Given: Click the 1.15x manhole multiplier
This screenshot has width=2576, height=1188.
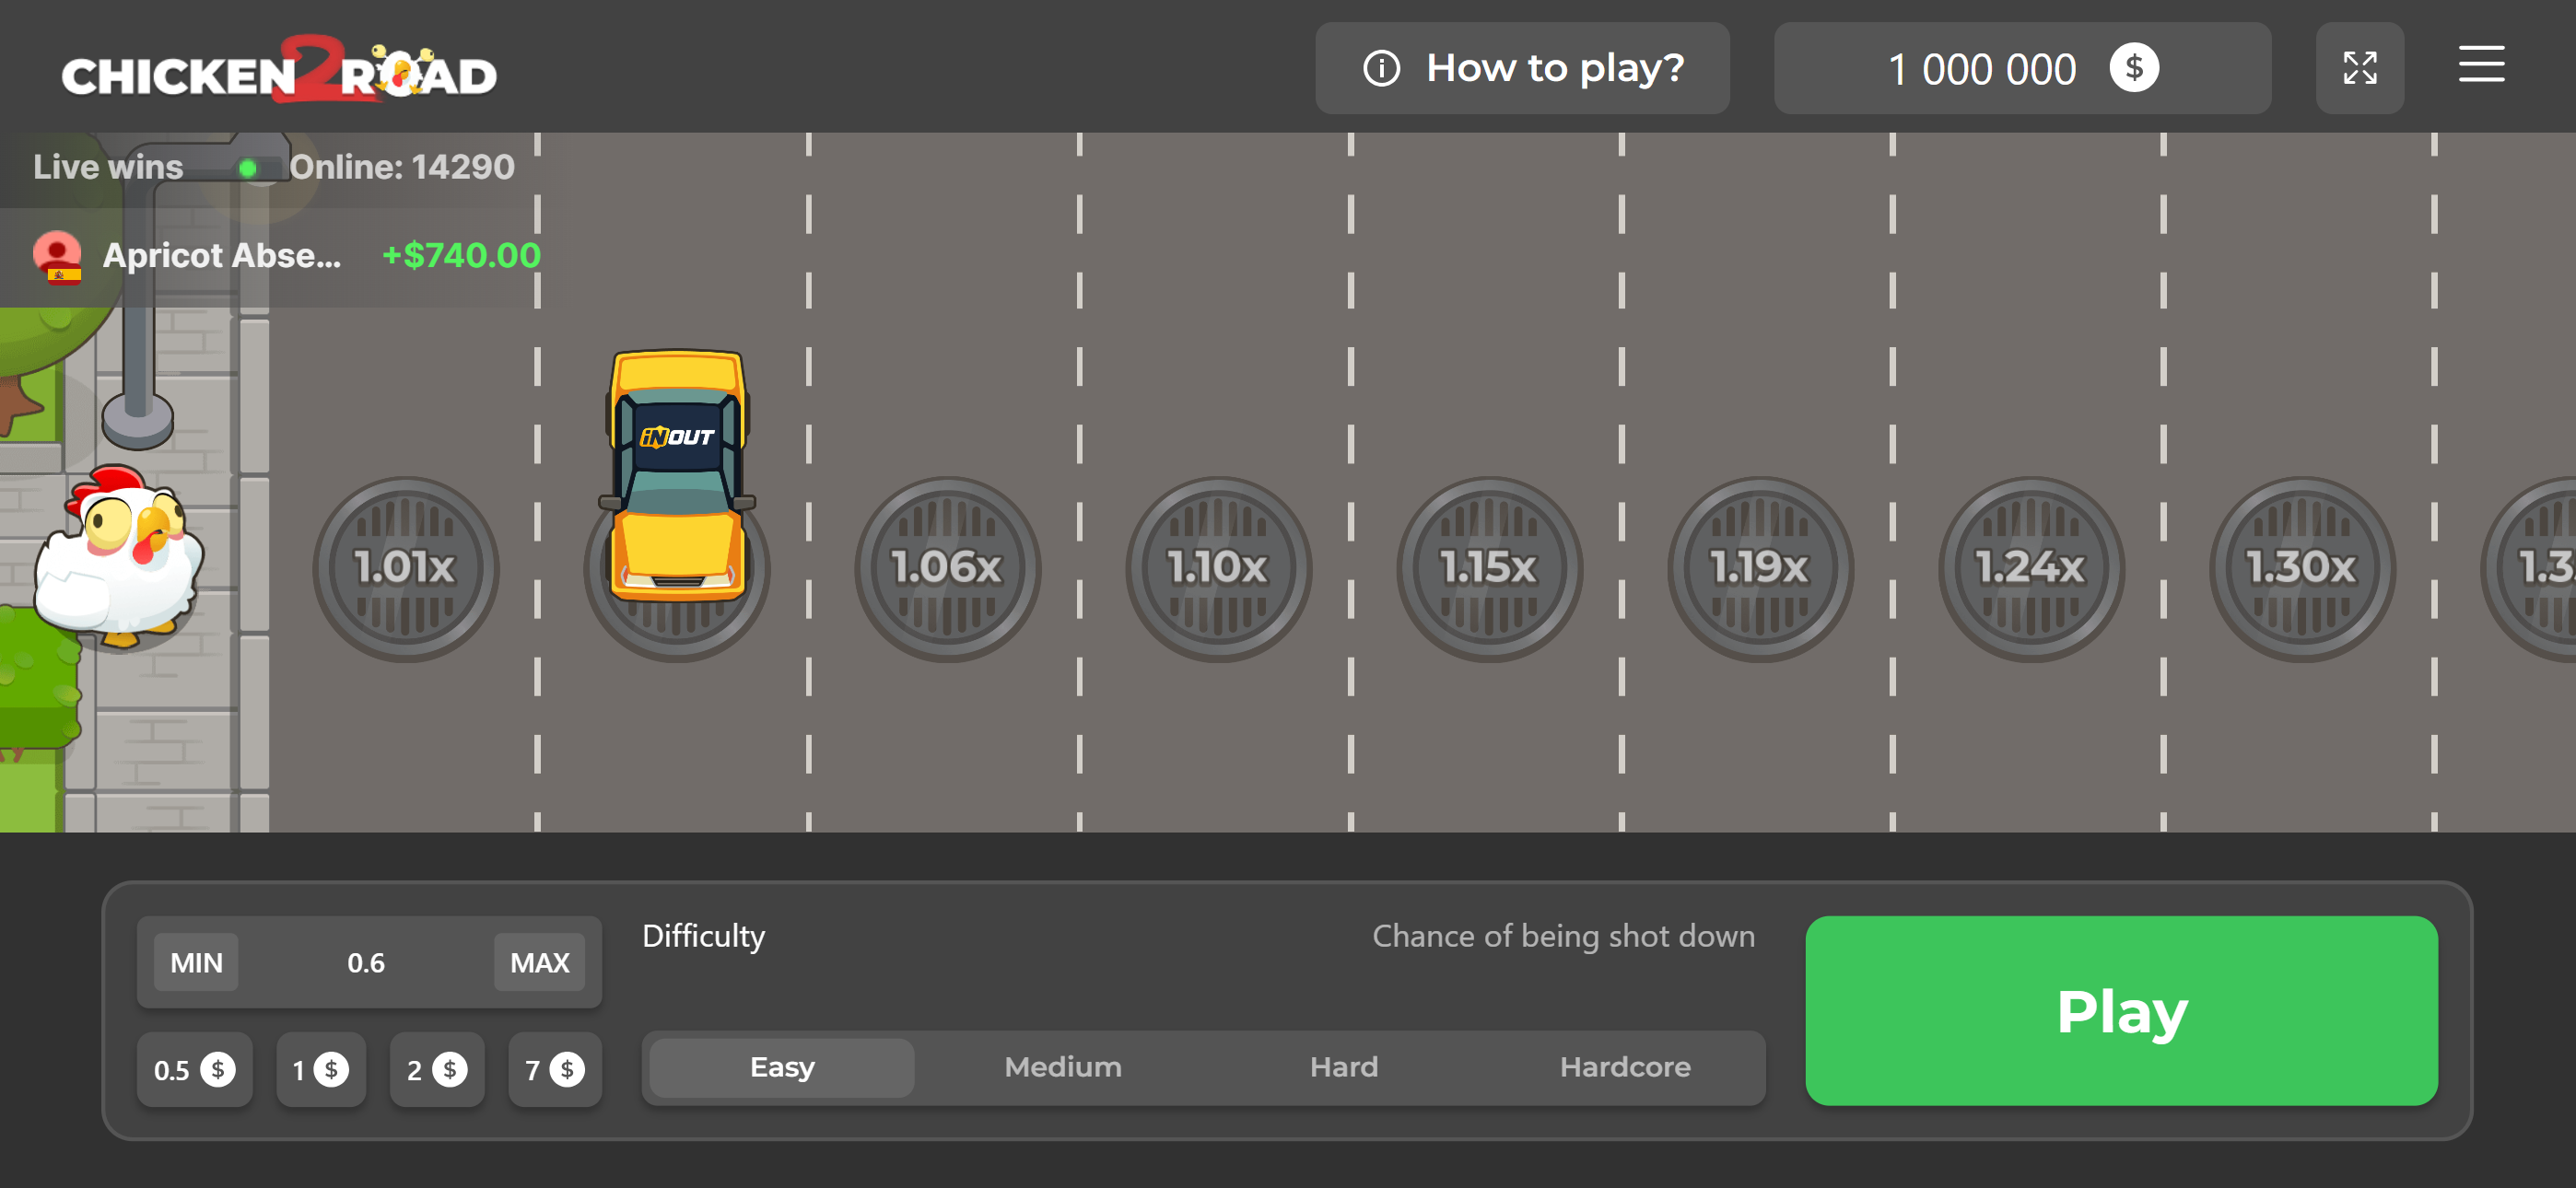Looking at the screenshot, I should click(1488, 568).
